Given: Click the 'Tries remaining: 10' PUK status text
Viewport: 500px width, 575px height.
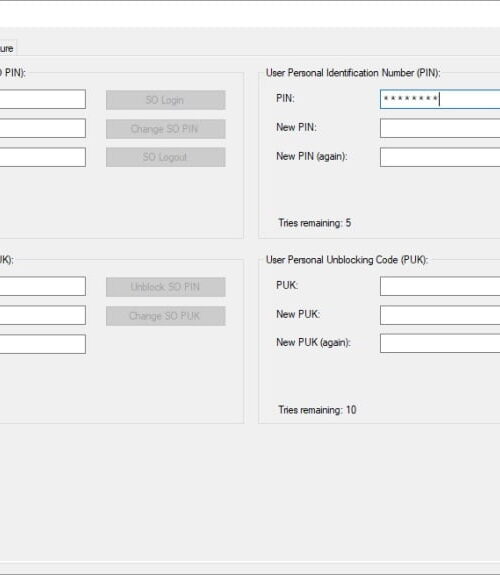Looking at the screenshot, I should click(317, 410).
